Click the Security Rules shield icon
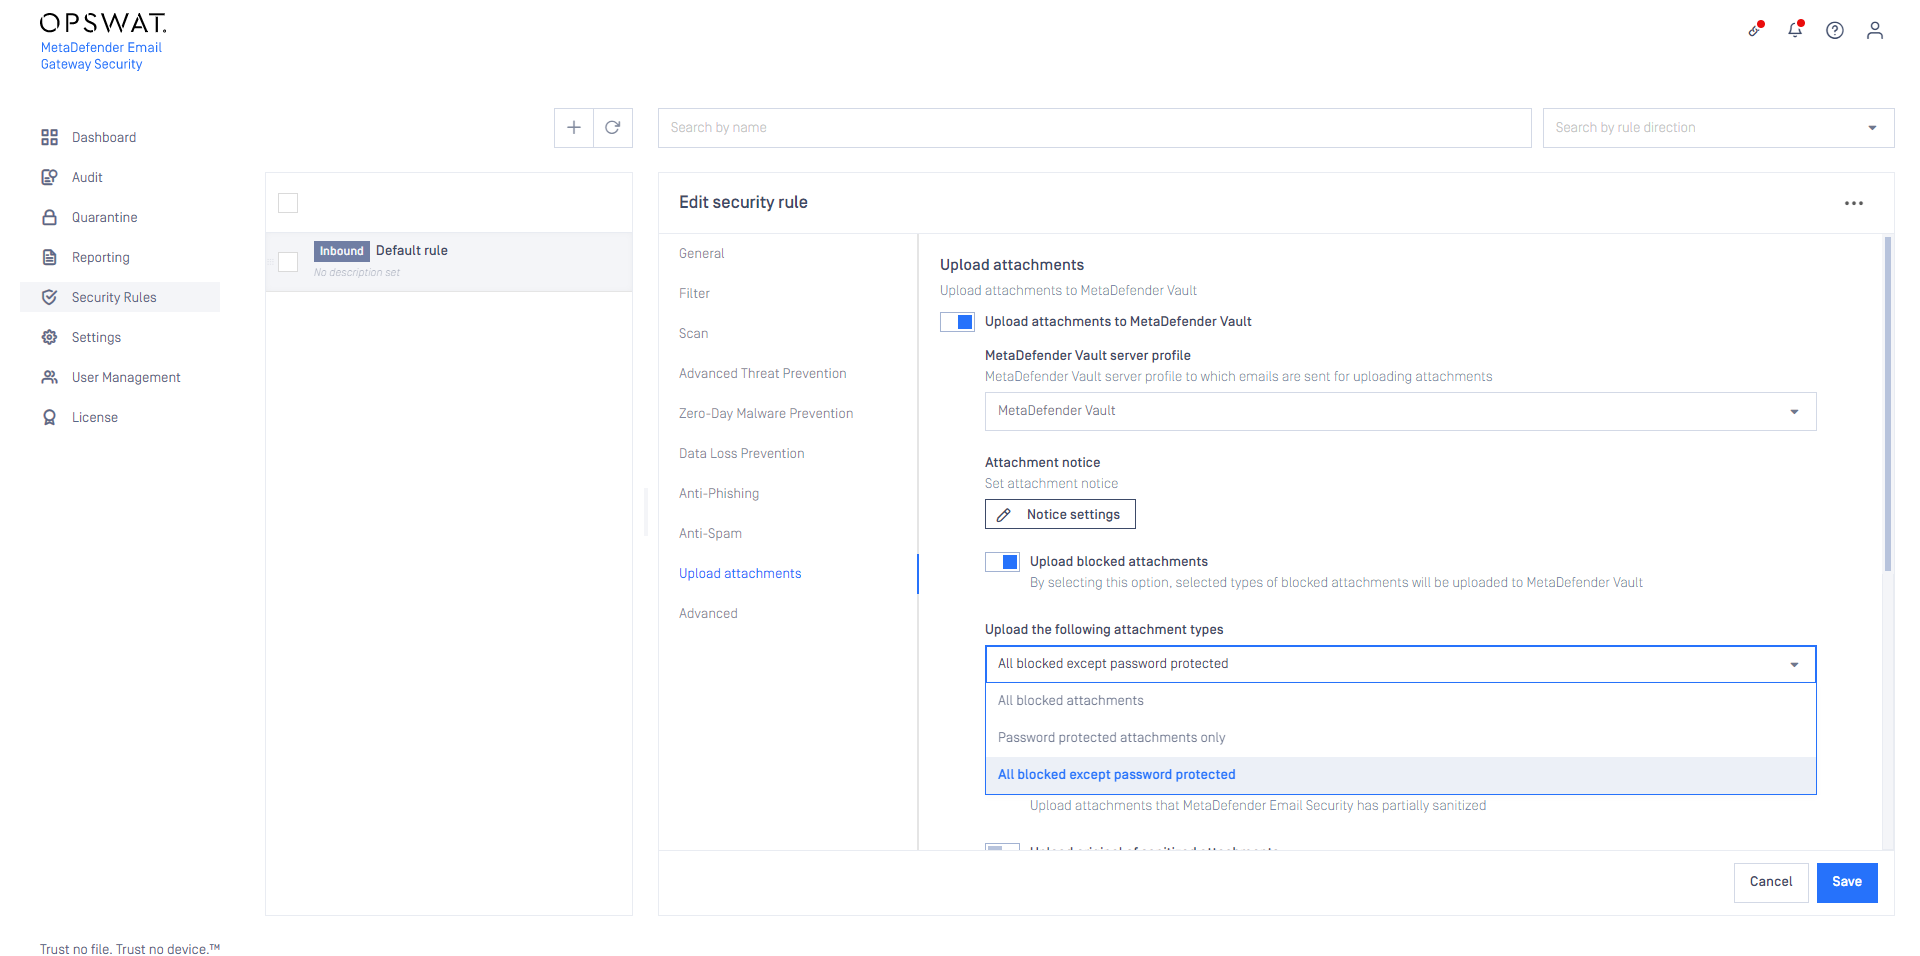 [49, 297]
